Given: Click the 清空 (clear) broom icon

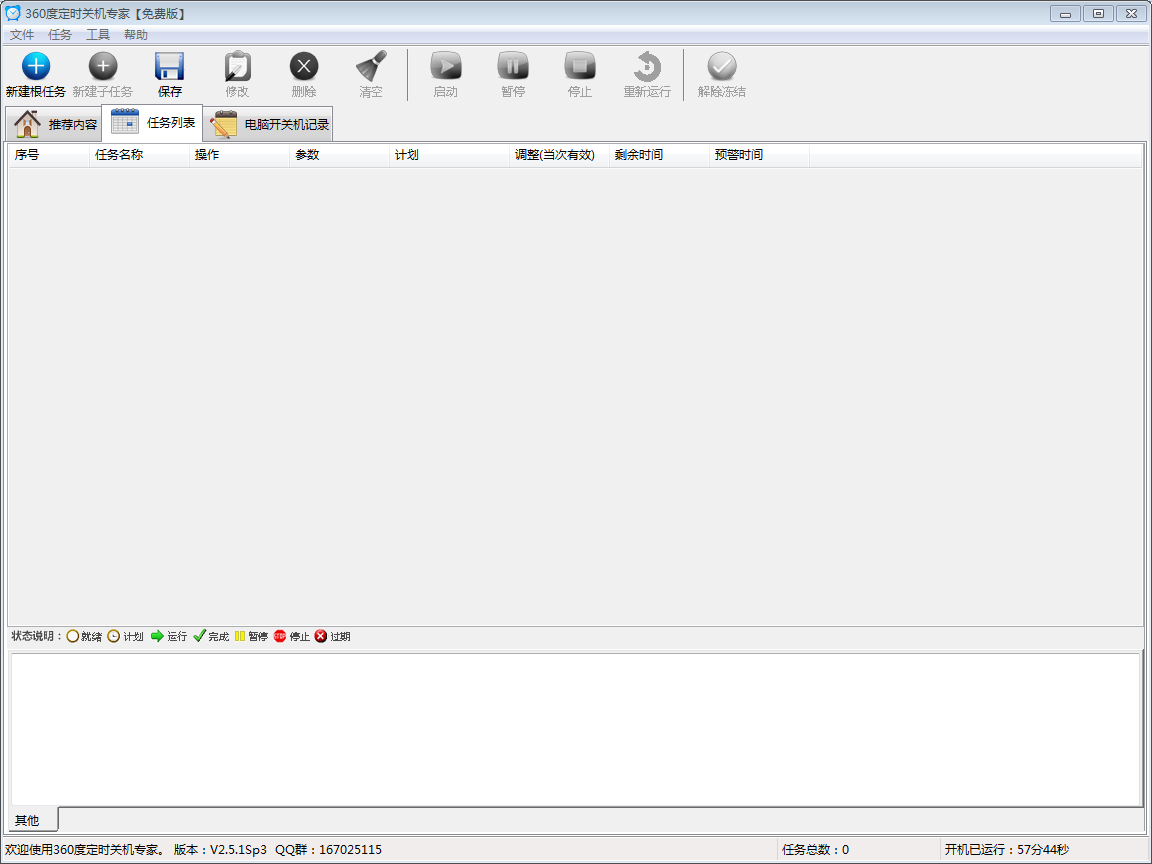Looking at the screenshot, I should pos(371,67).
